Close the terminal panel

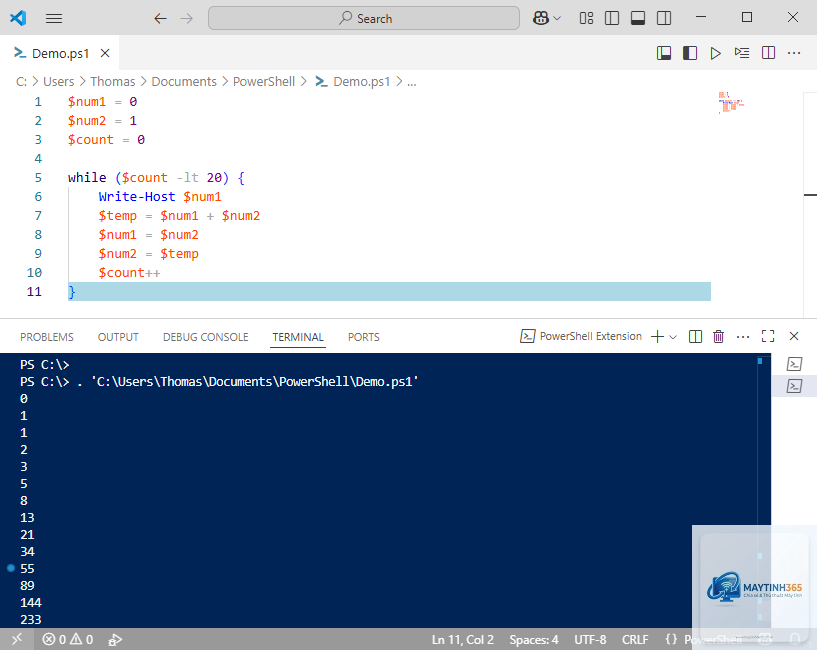click(x=794, y=336)
